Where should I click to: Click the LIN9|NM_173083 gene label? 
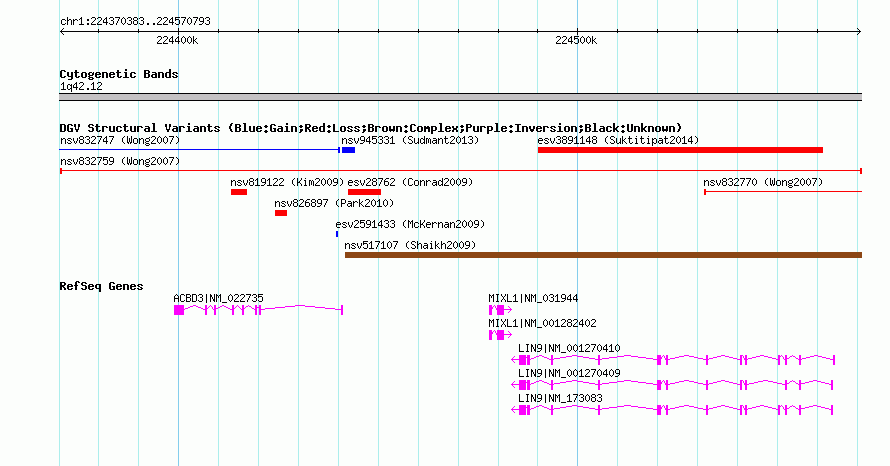560,398
